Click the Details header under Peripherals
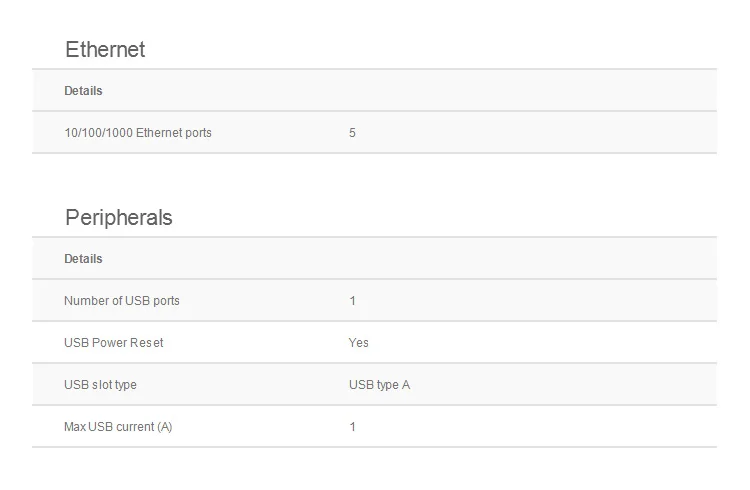Screen dimensions: 750x490 pos(83,259)
